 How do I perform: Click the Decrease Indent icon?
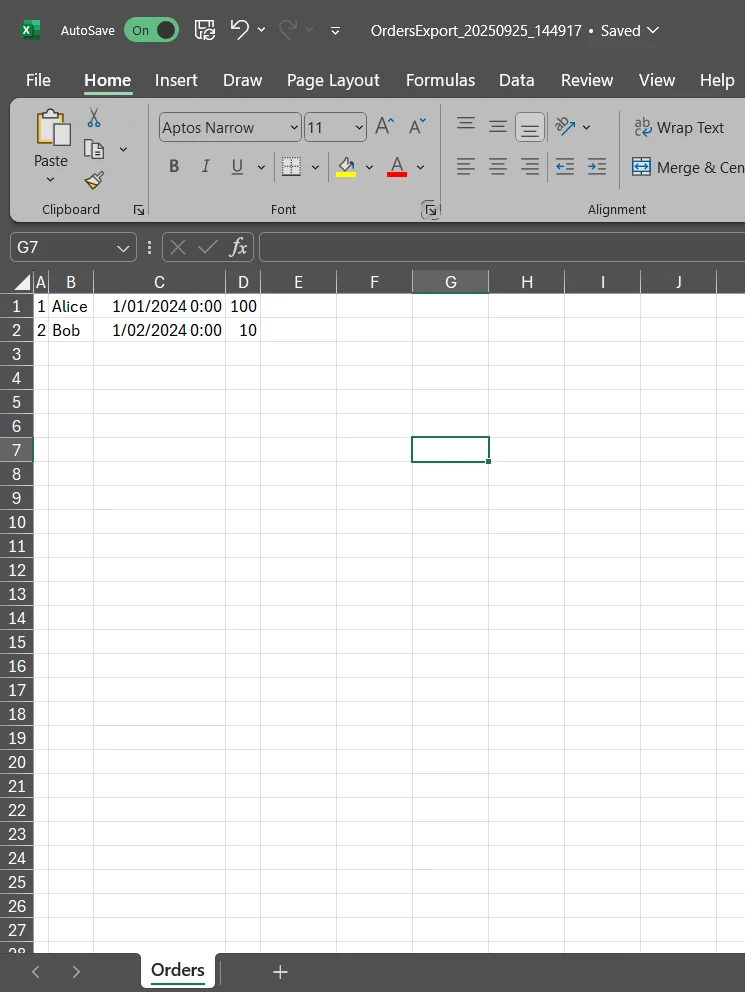[565, 167]
